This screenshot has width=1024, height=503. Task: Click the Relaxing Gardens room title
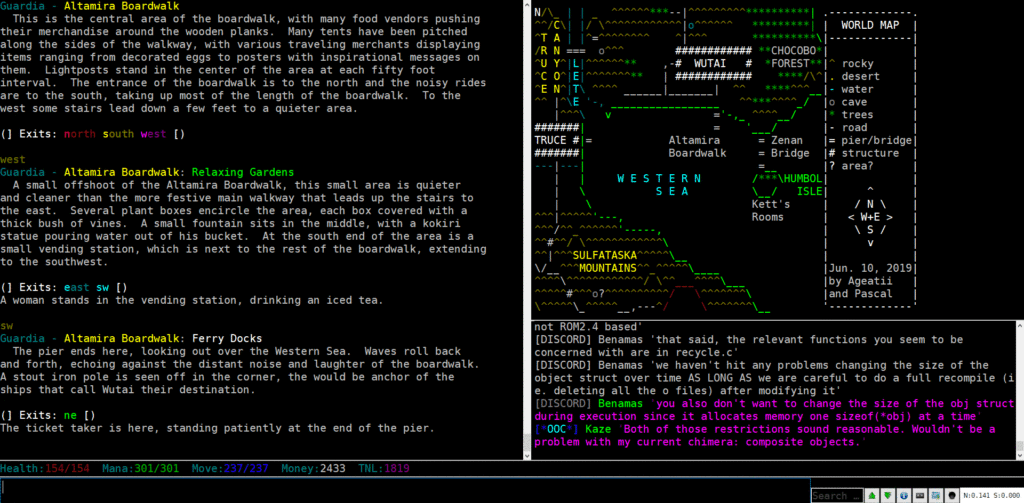click(243, 172)
